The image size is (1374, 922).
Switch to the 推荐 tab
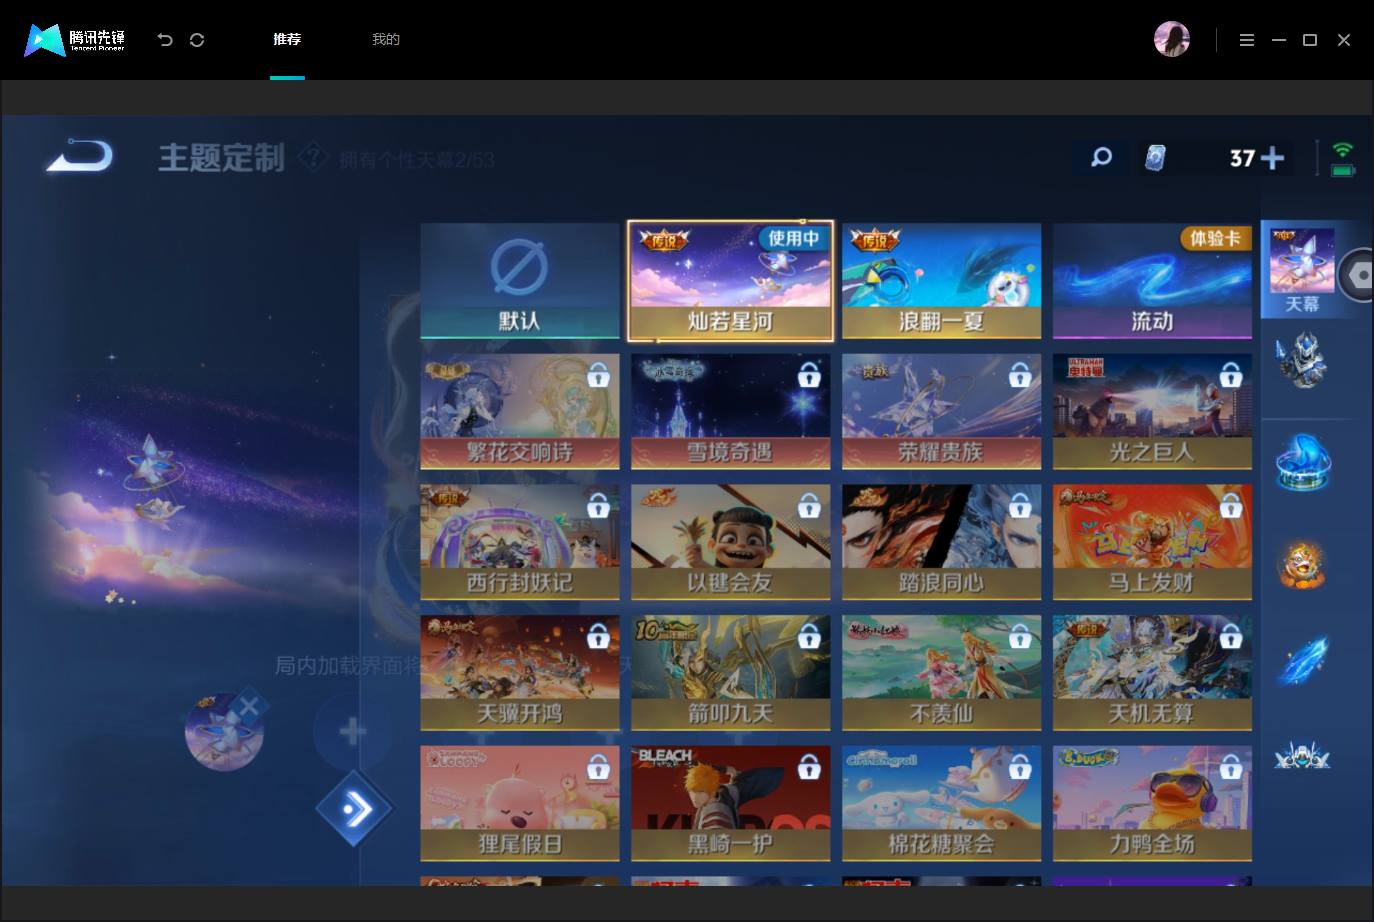click(x=287, y=40)
